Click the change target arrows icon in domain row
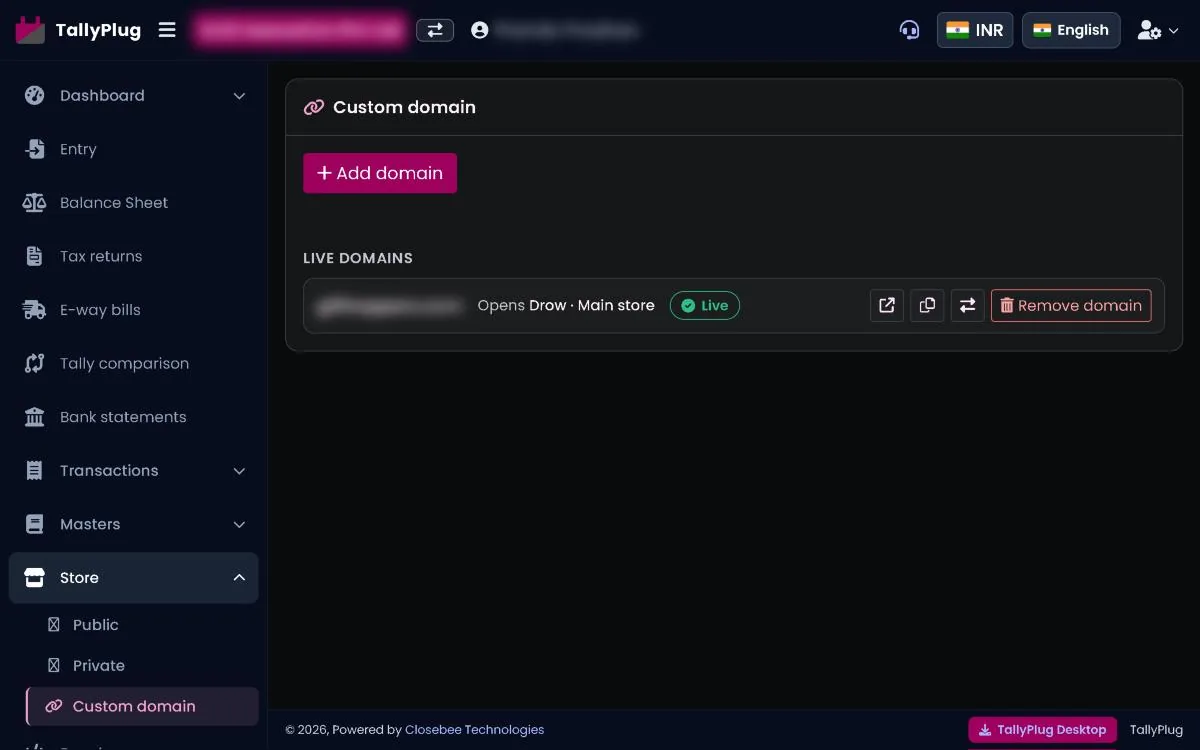 pyautogui.click(x=967, y=305)
